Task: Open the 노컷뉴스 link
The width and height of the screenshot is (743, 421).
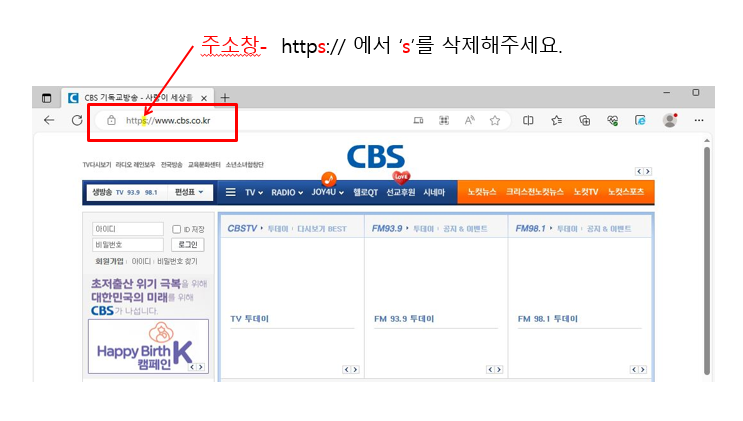Action: pos(482,192)
